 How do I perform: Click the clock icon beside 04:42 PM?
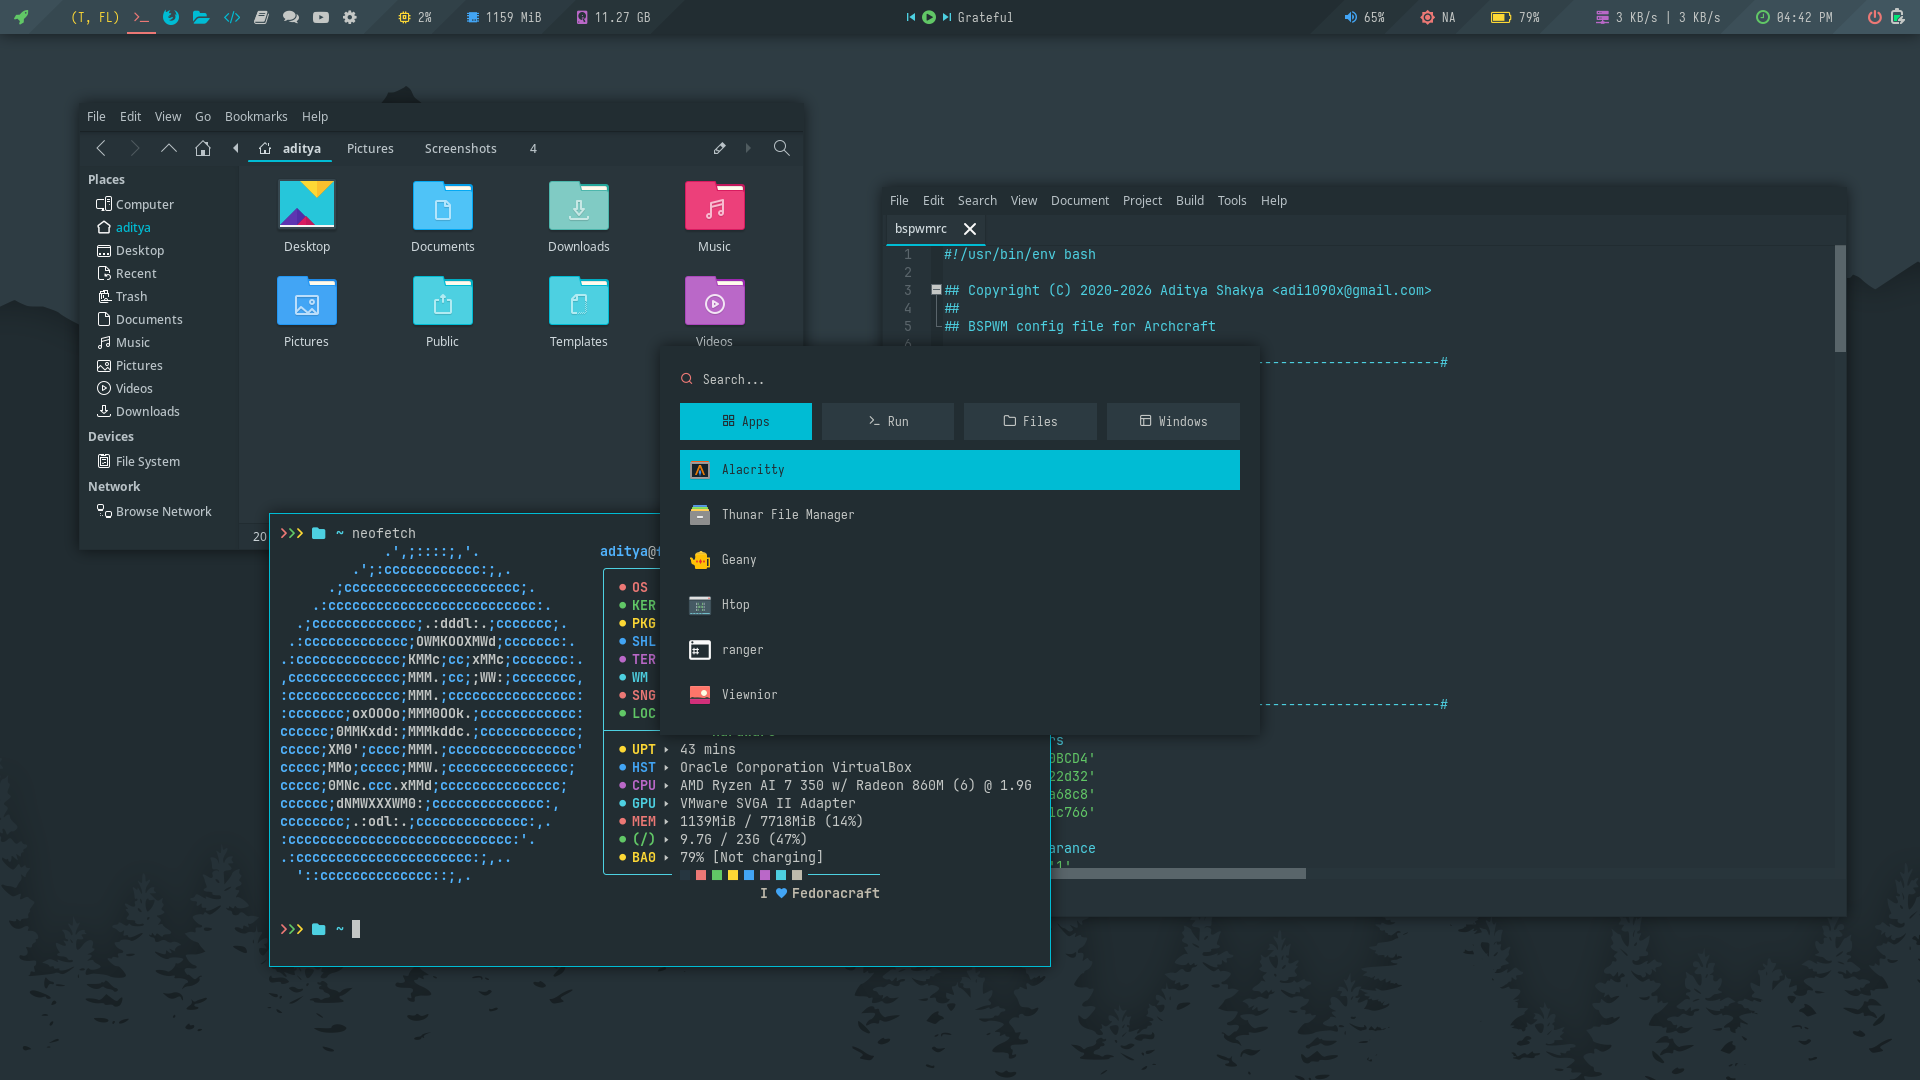(1763, 17)
